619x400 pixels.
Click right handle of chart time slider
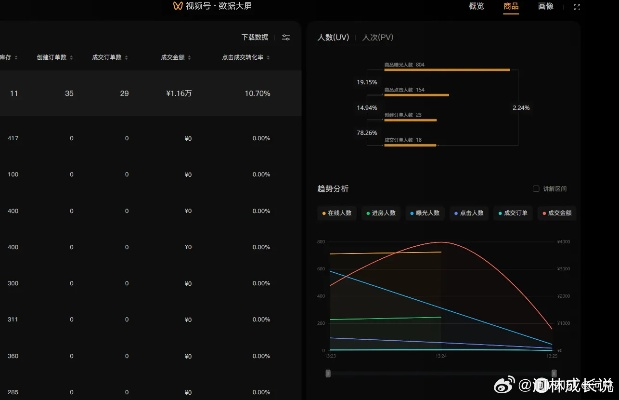point(553,372)
